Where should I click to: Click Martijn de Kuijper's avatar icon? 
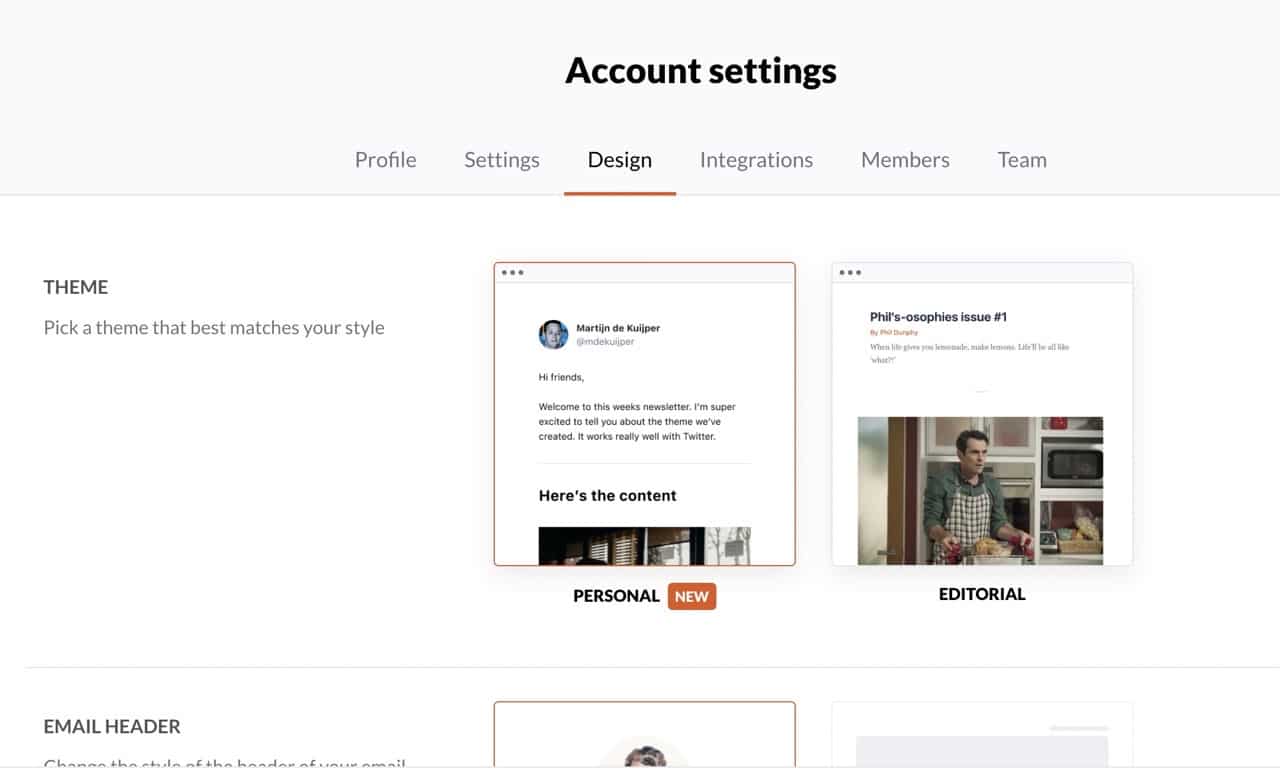553,334
